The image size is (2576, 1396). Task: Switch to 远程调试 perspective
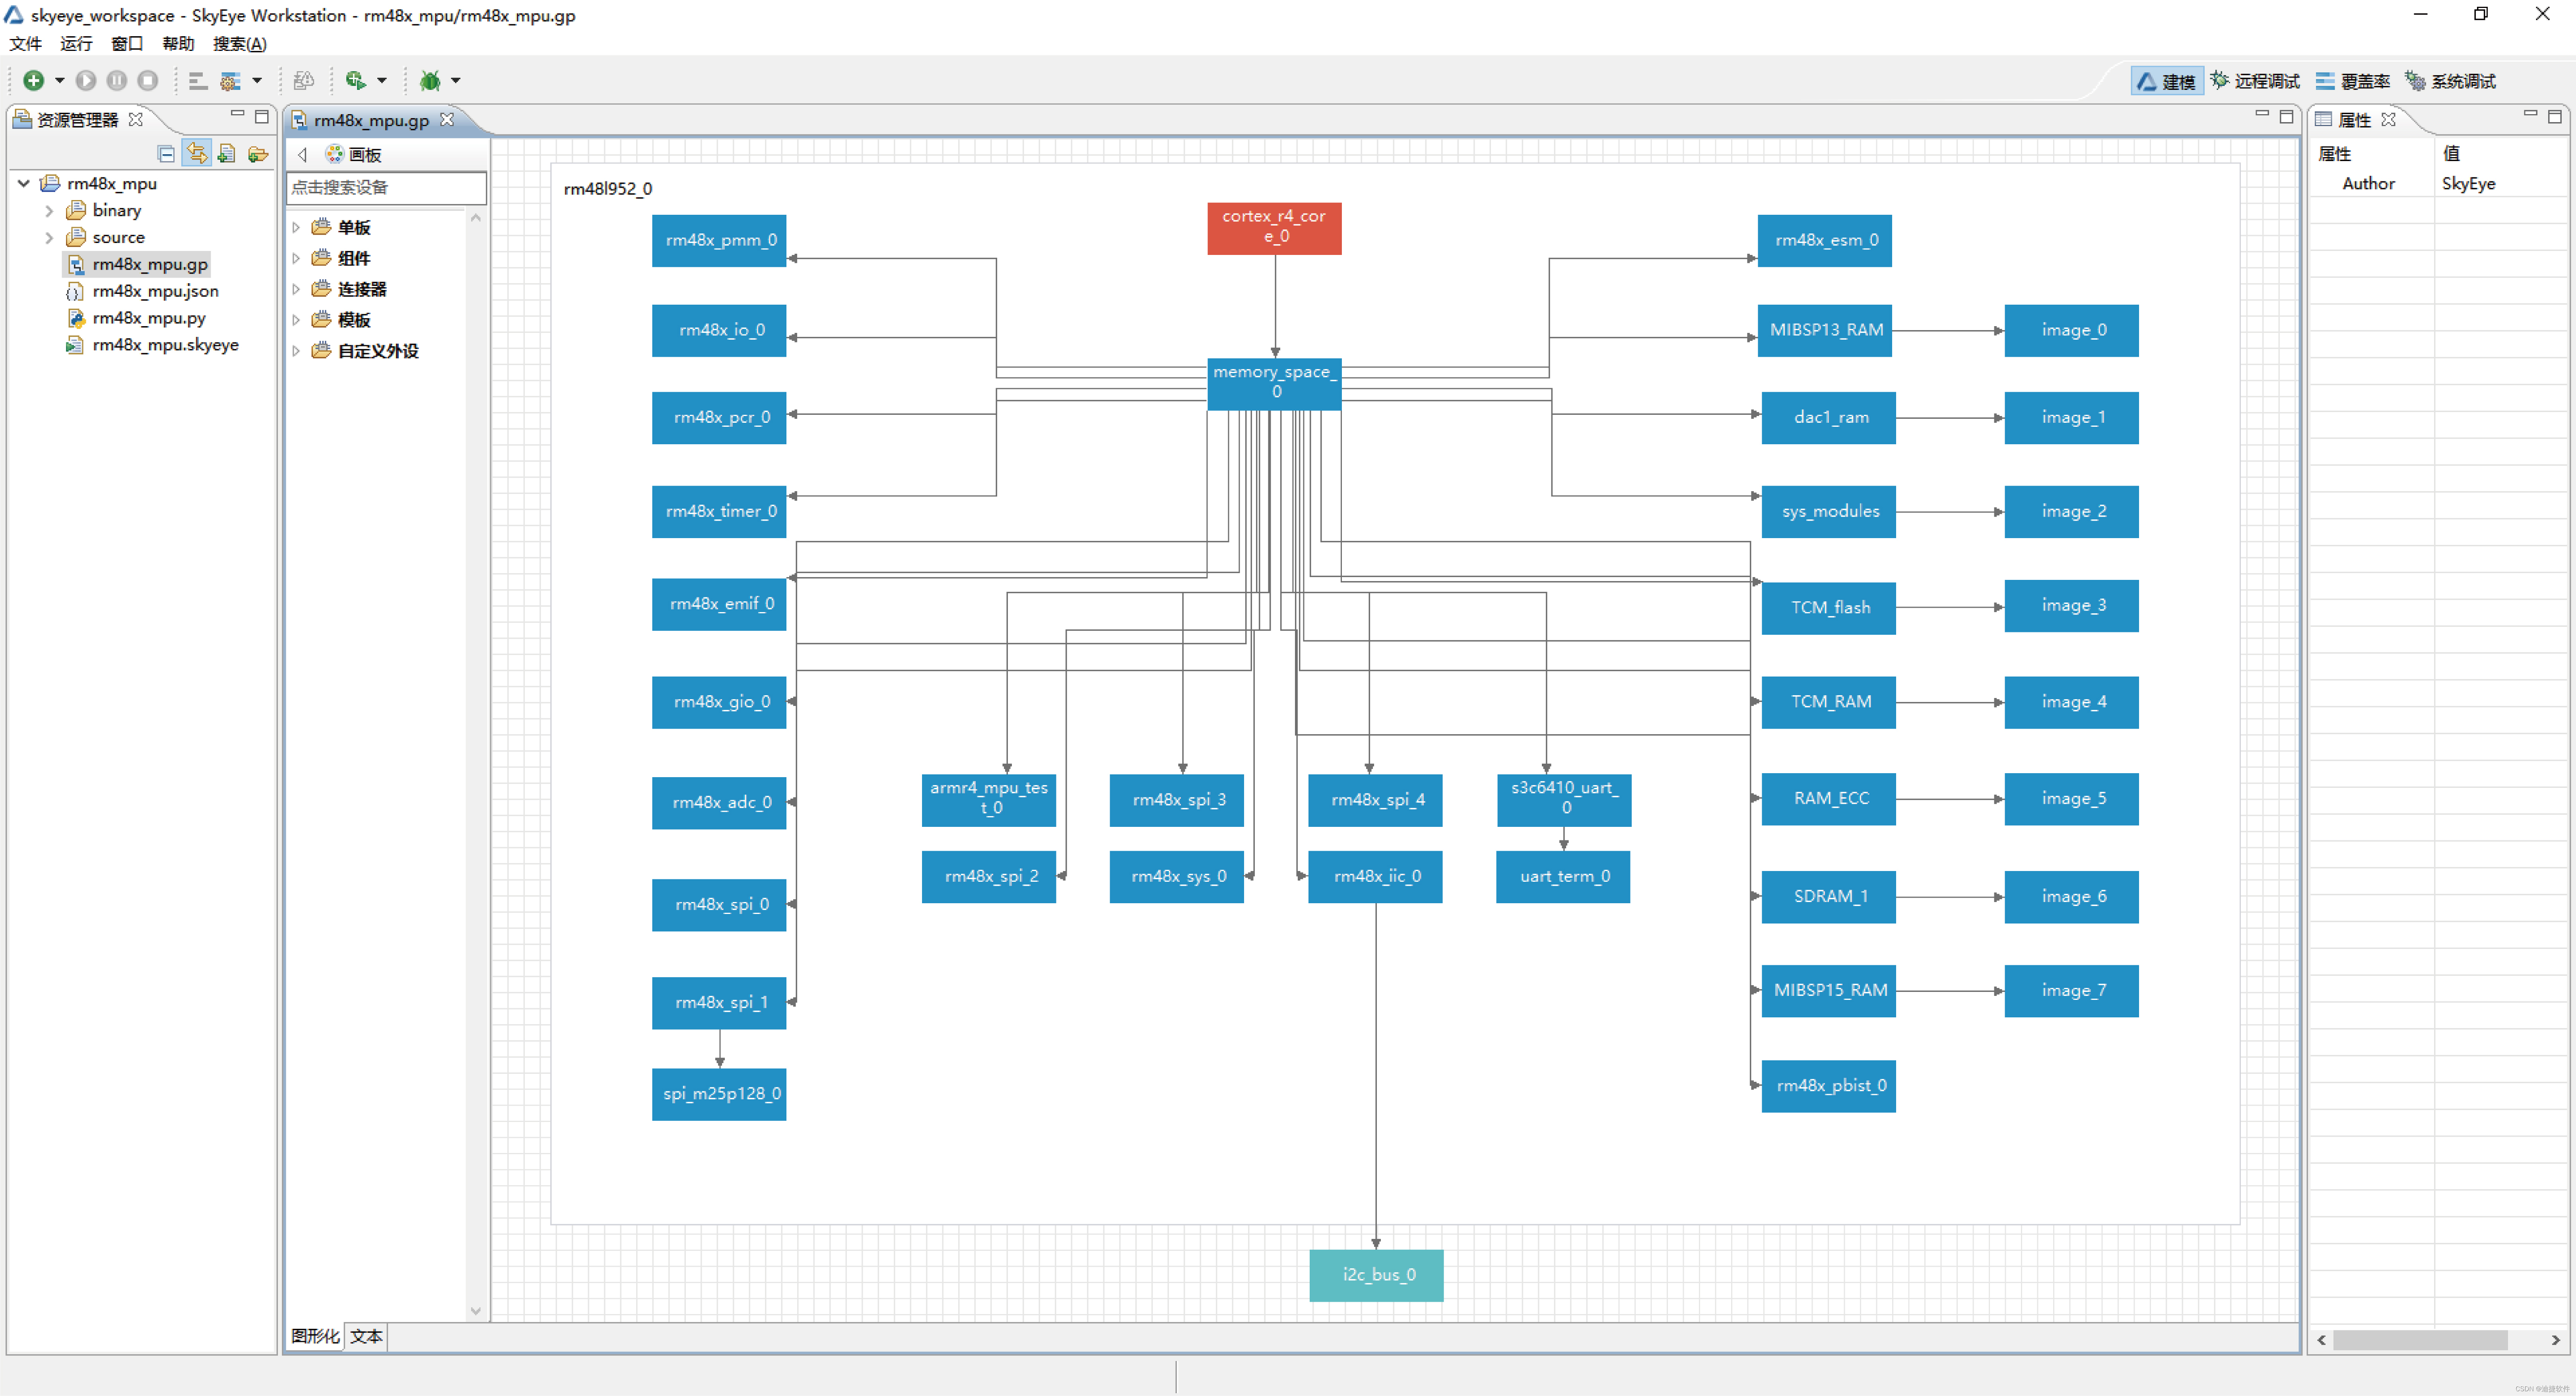(x=2255, y=81)
